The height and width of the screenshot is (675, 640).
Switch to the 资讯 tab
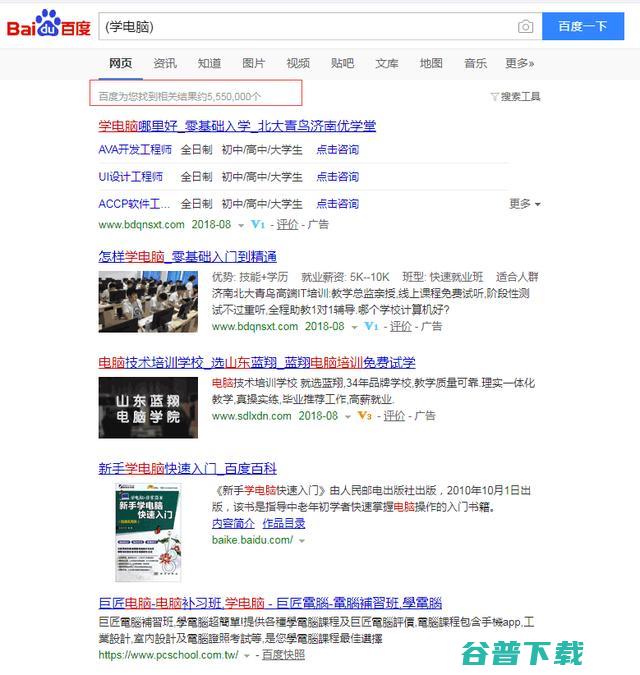165,63
